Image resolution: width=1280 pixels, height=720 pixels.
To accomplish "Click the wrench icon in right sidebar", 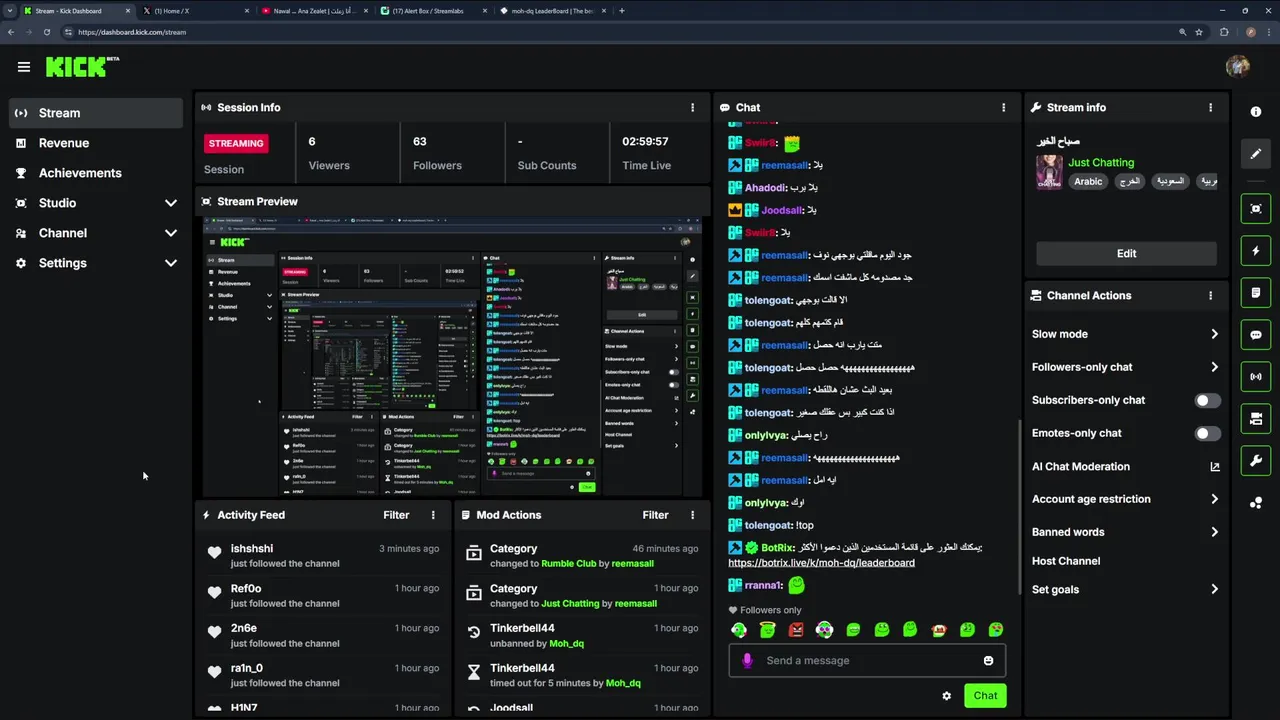I will [1256, 461].
